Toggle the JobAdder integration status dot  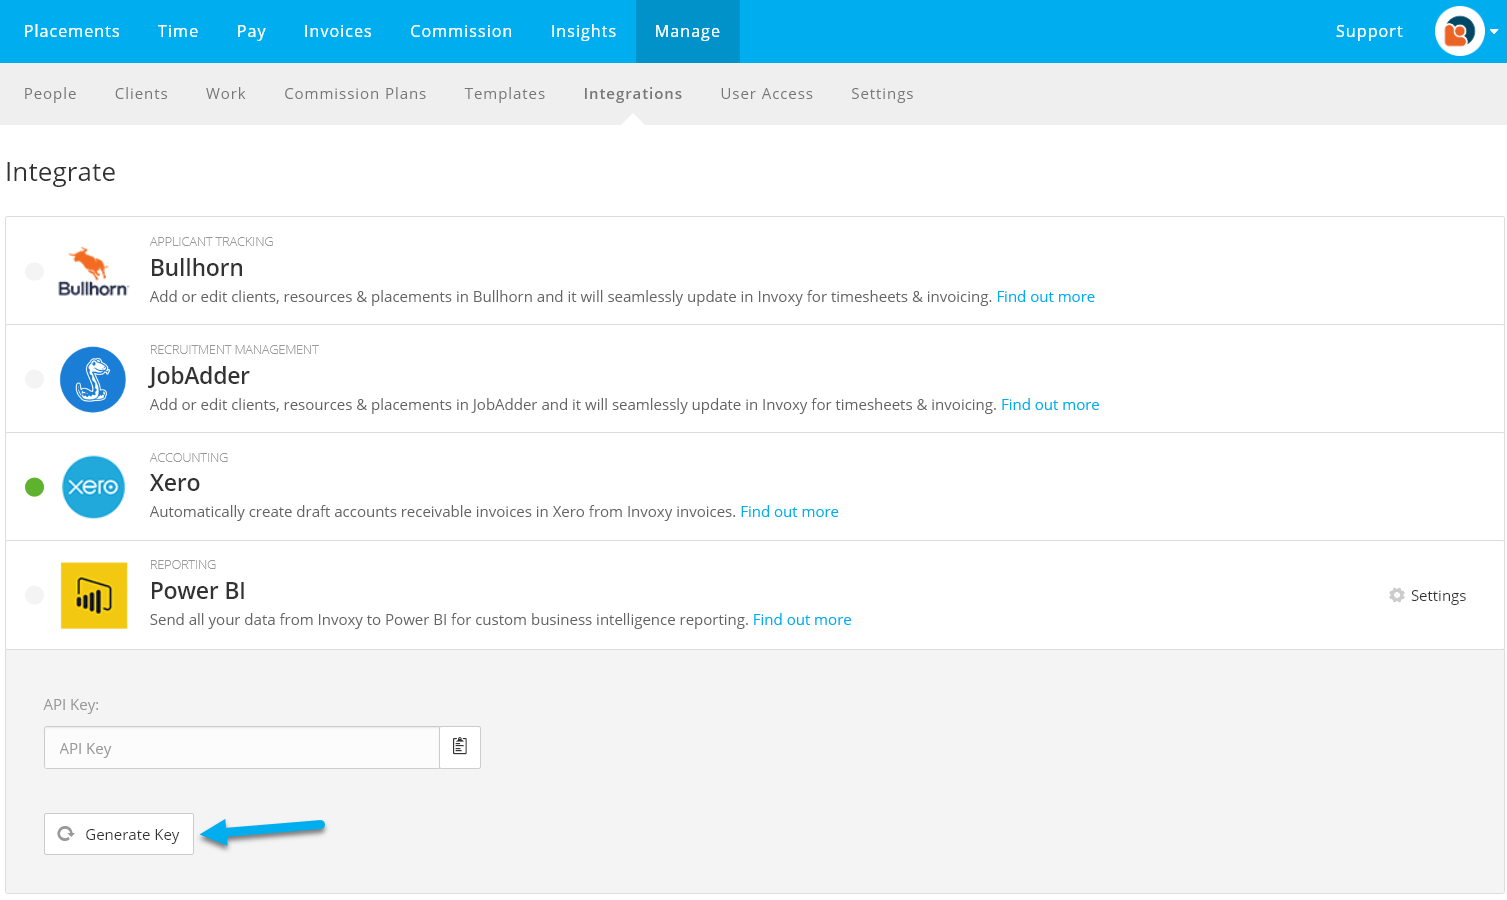pyautogui.click(x=35, y=379)
